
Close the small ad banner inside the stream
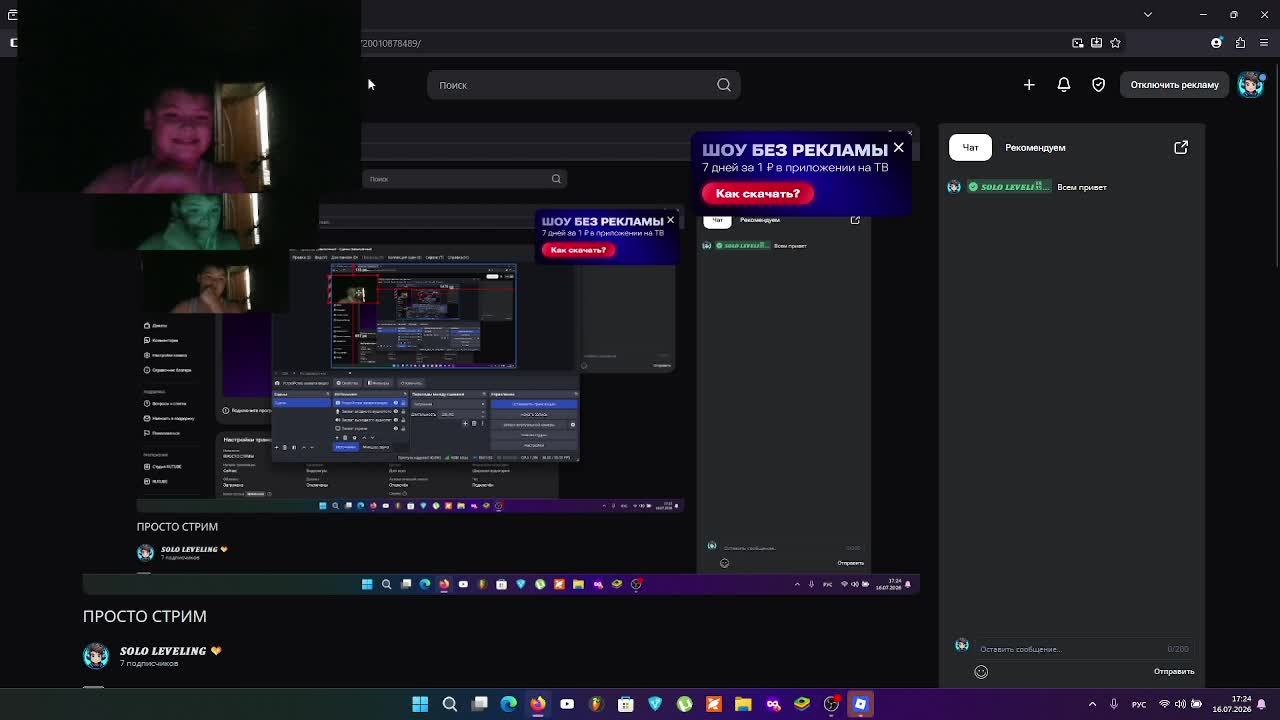(x=670, y=220)
